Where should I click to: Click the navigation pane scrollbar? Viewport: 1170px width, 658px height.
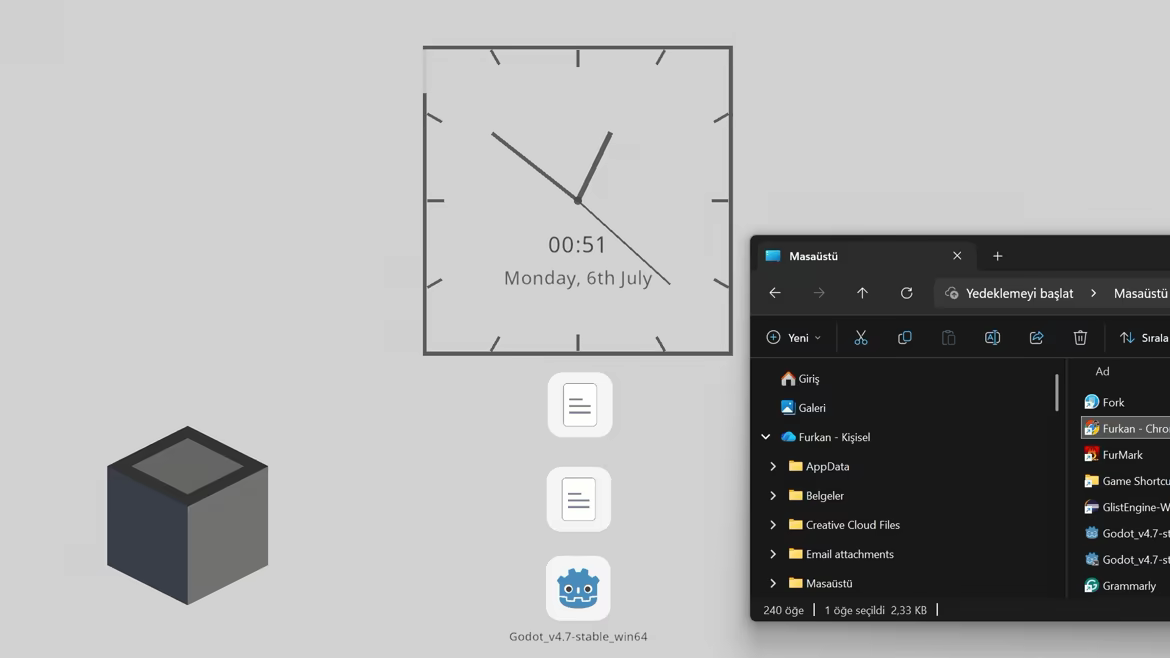click(x=1057, y=392)
